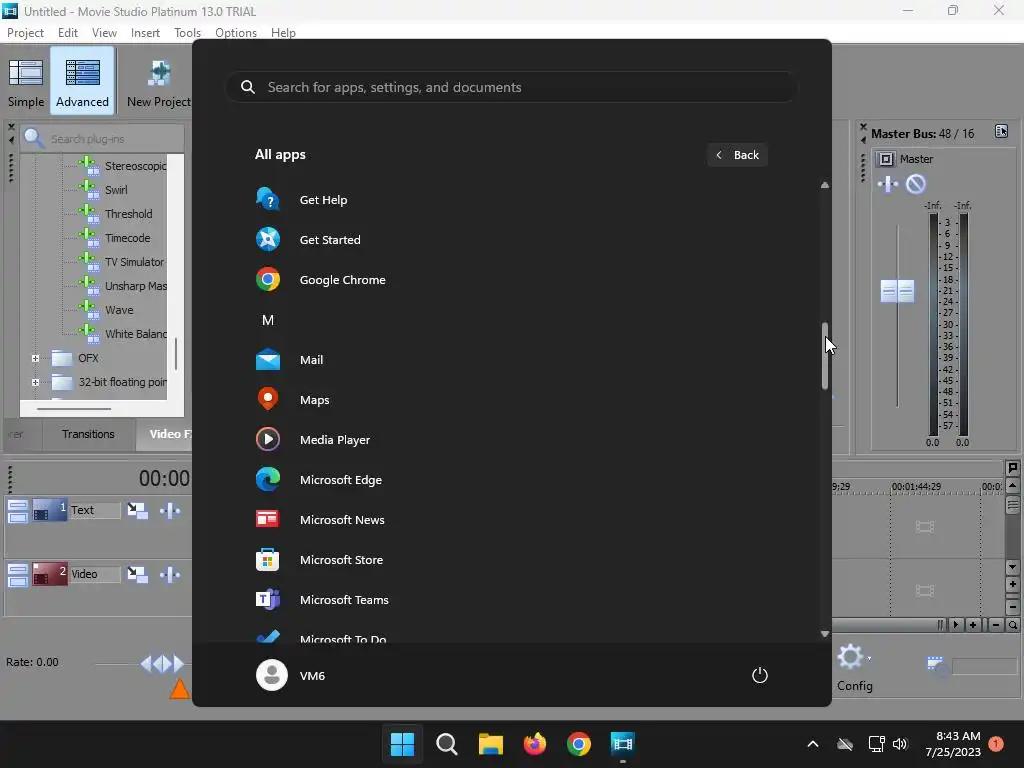Click the Master volume fader
Viewport: 1024px width, 768px height.
(897, 291)
